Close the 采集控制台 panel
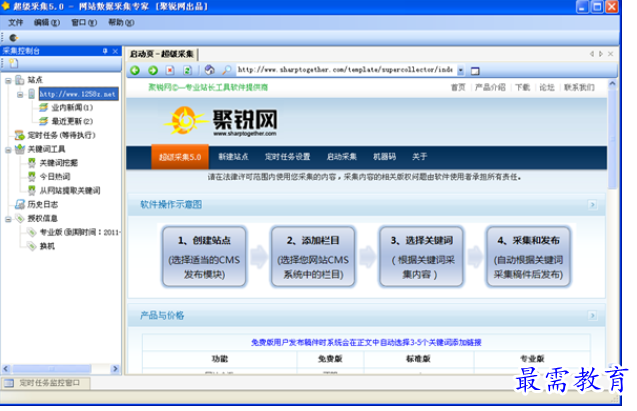 tap(115, 51)
